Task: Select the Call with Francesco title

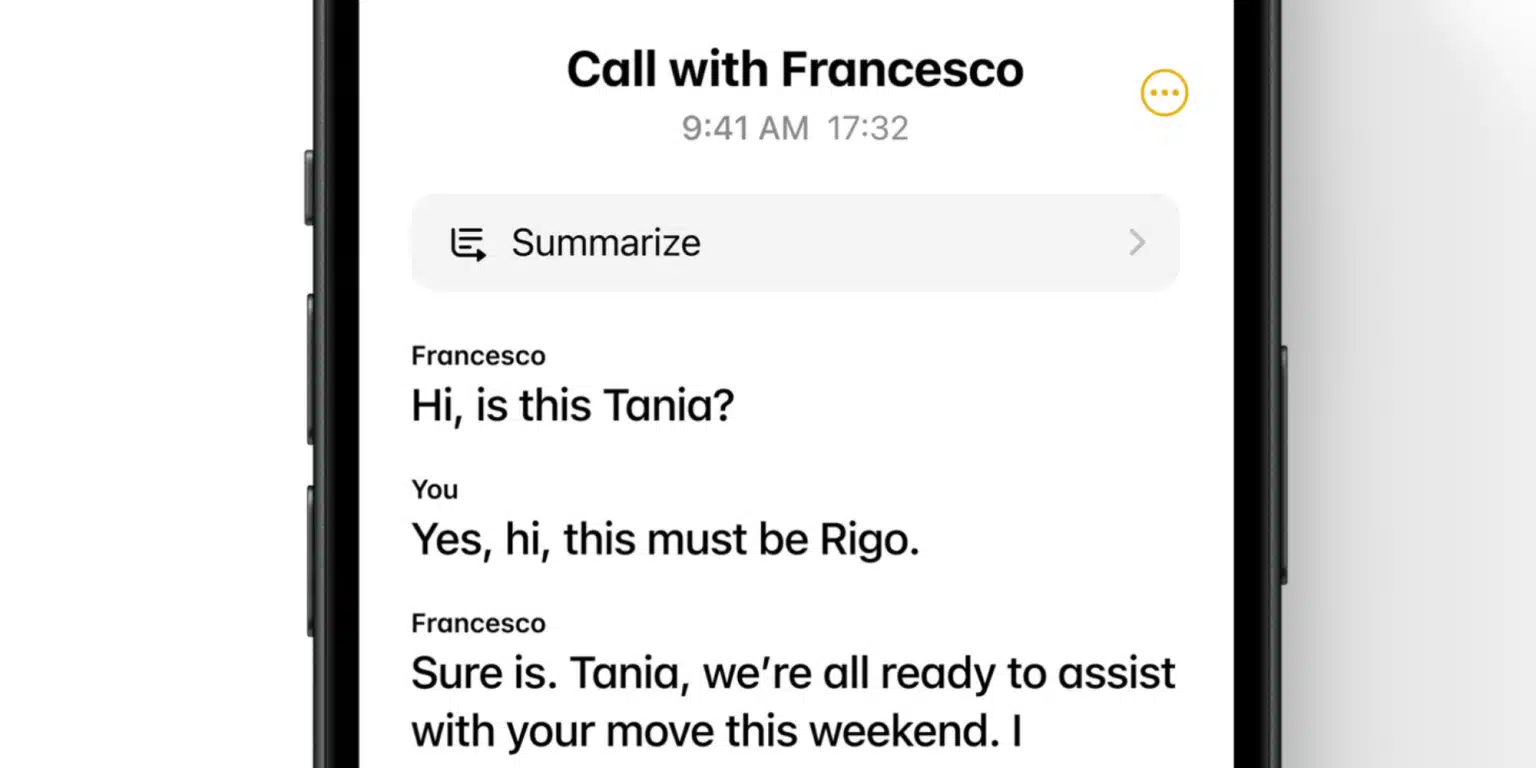Action: [795, 68]
